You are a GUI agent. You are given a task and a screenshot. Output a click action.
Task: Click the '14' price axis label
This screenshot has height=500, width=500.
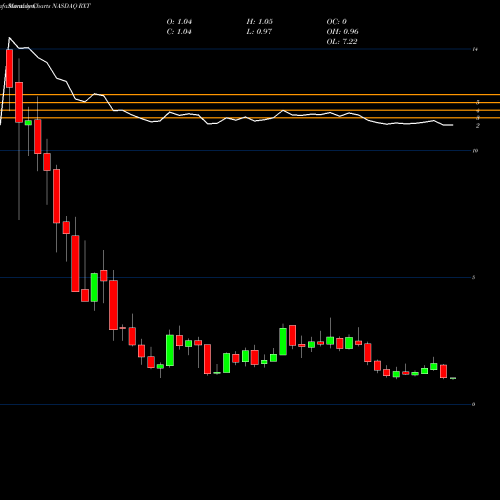475,49
